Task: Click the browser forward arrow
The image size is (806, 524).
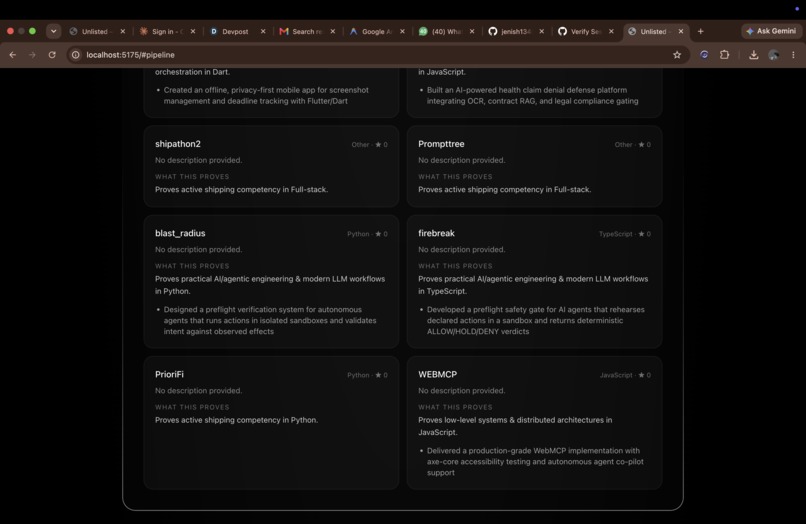Action: click(32, 55)
